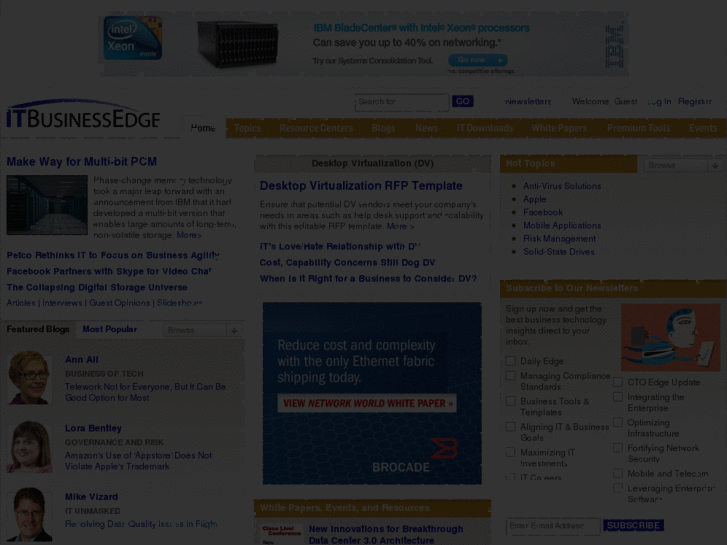Open Cost, Capability Concerns Still Dog DV
Image resolution: width=727 pixels, height=545 pixels.
click(347, 263)
